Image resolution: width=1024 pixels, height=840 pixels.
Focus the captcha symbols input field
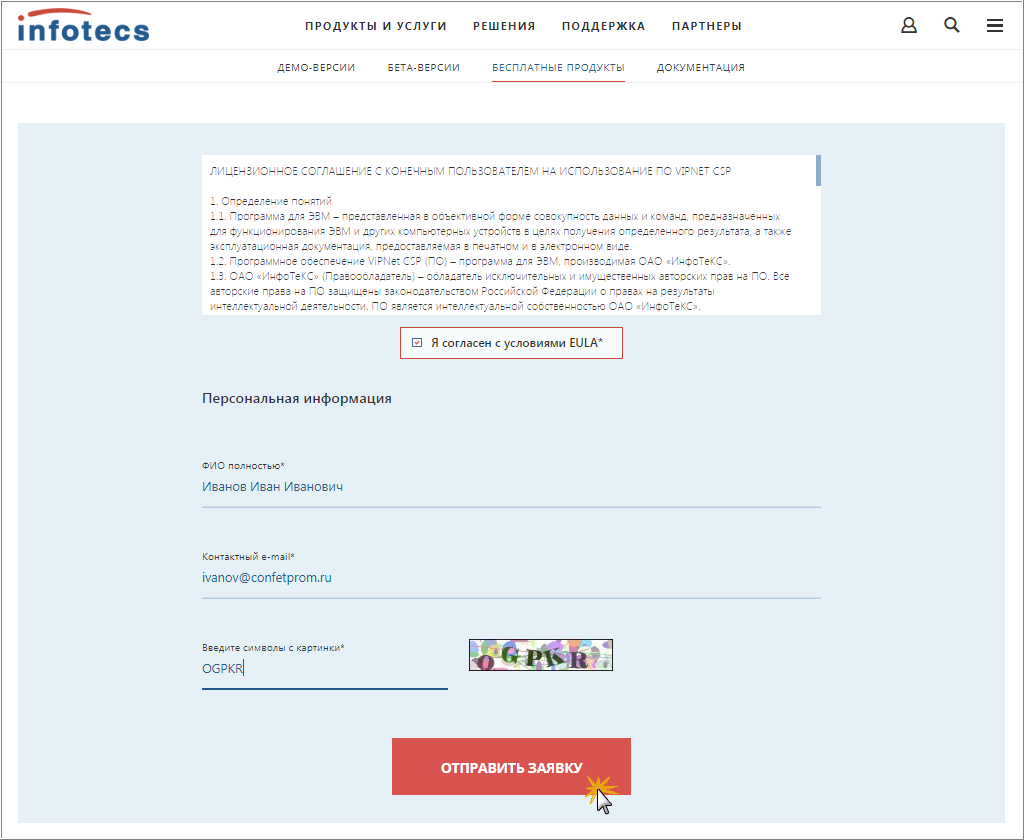coord(325,669)
